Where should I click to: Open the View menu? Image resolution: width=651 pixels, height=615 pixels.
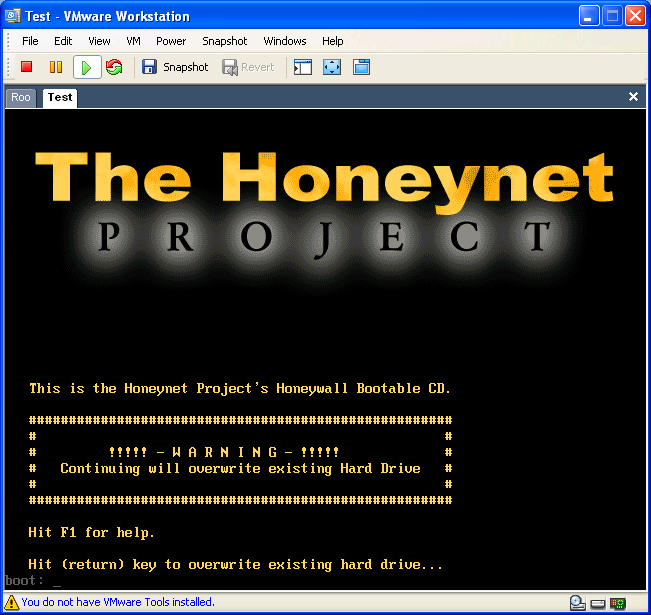click(99, 41)
